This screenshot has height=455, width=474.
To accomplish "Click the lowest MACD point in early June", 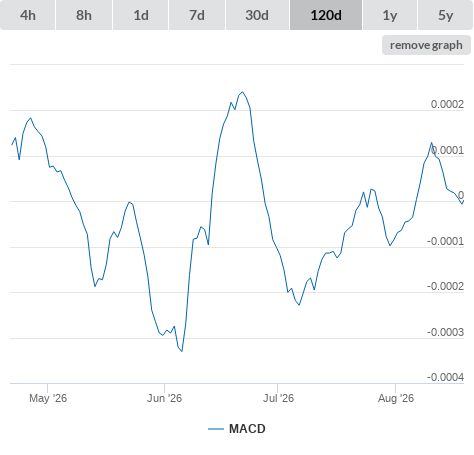I will [182, 351].
